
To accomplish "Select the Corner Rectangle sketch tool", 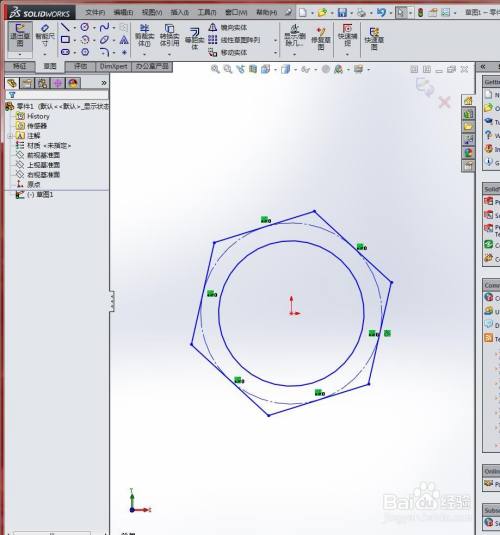I will tap(65, 40).
